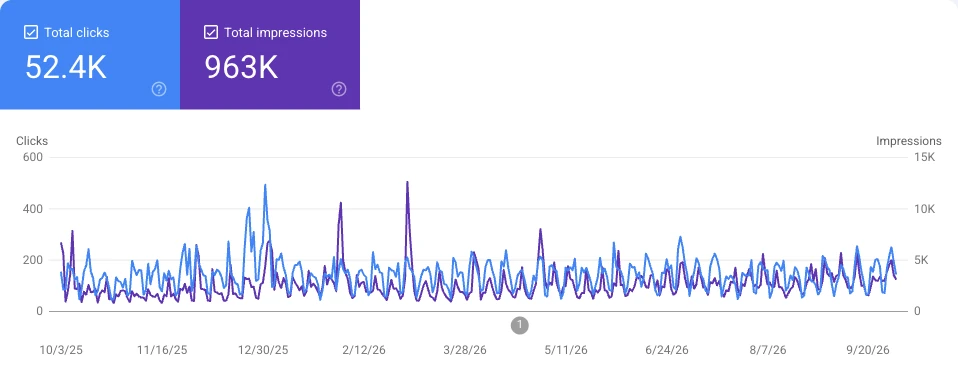Click the 10/3/25 date label
The image size is (958, 369).
point(61,350)
